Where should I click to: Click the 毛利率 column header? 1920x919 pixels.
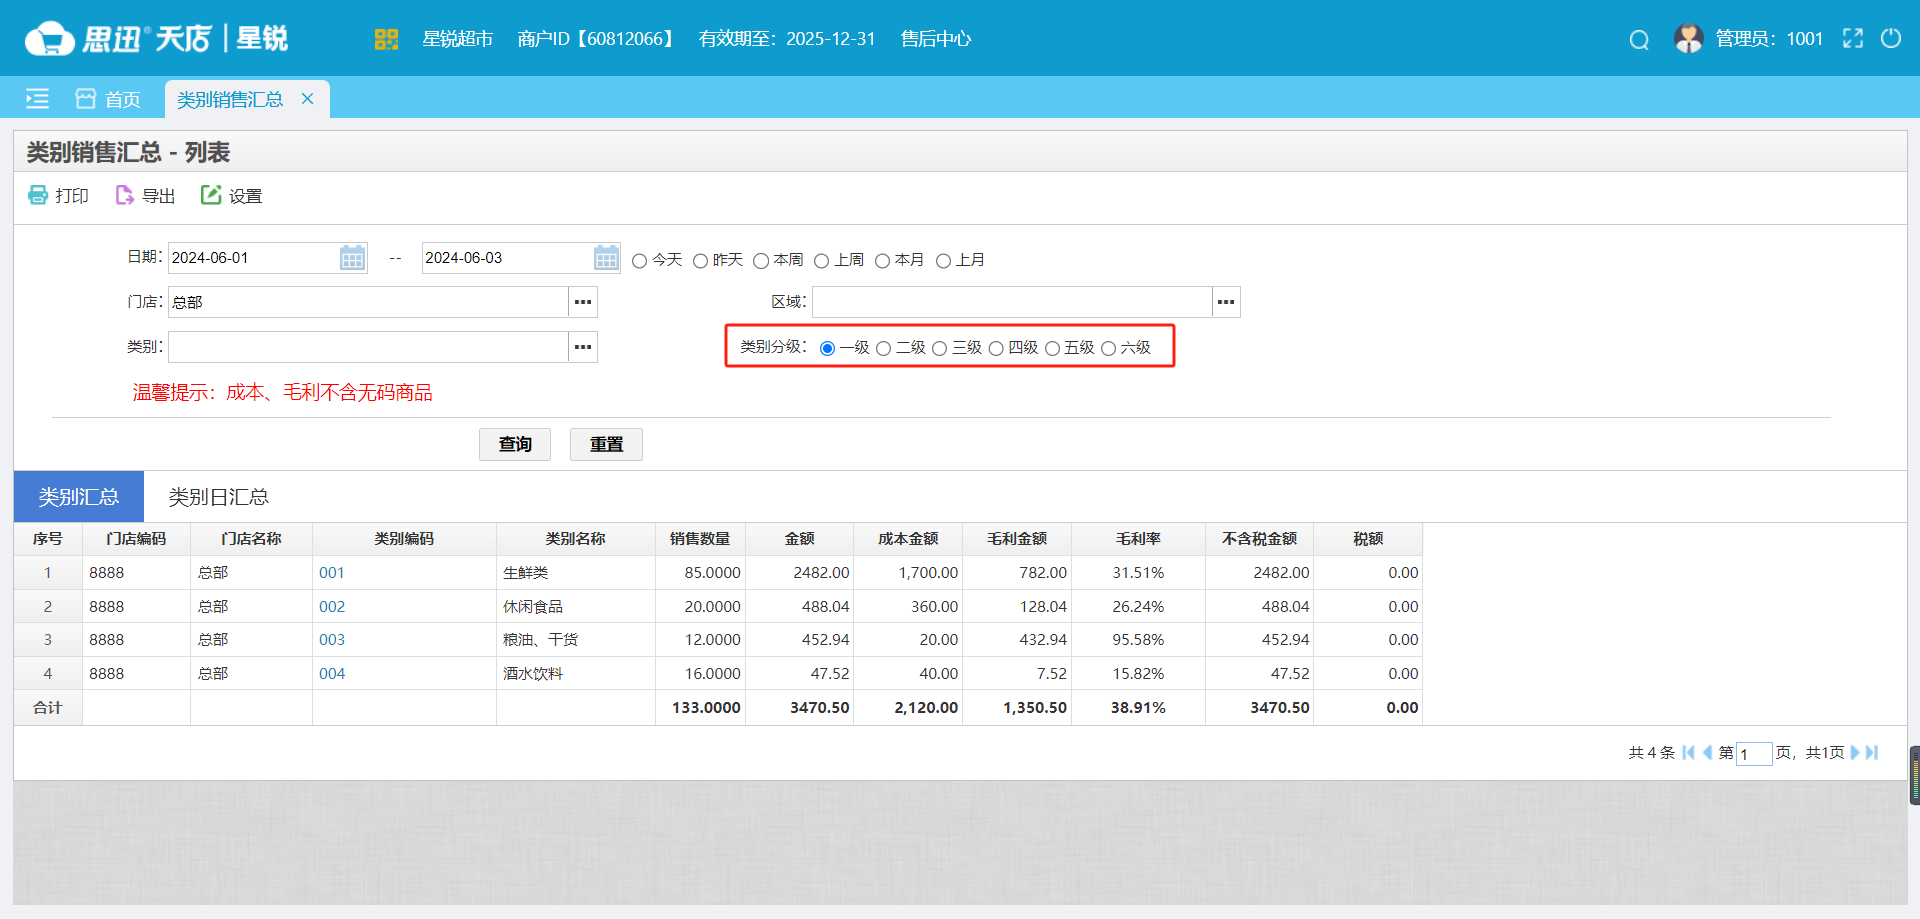[x=1138, y=539]
